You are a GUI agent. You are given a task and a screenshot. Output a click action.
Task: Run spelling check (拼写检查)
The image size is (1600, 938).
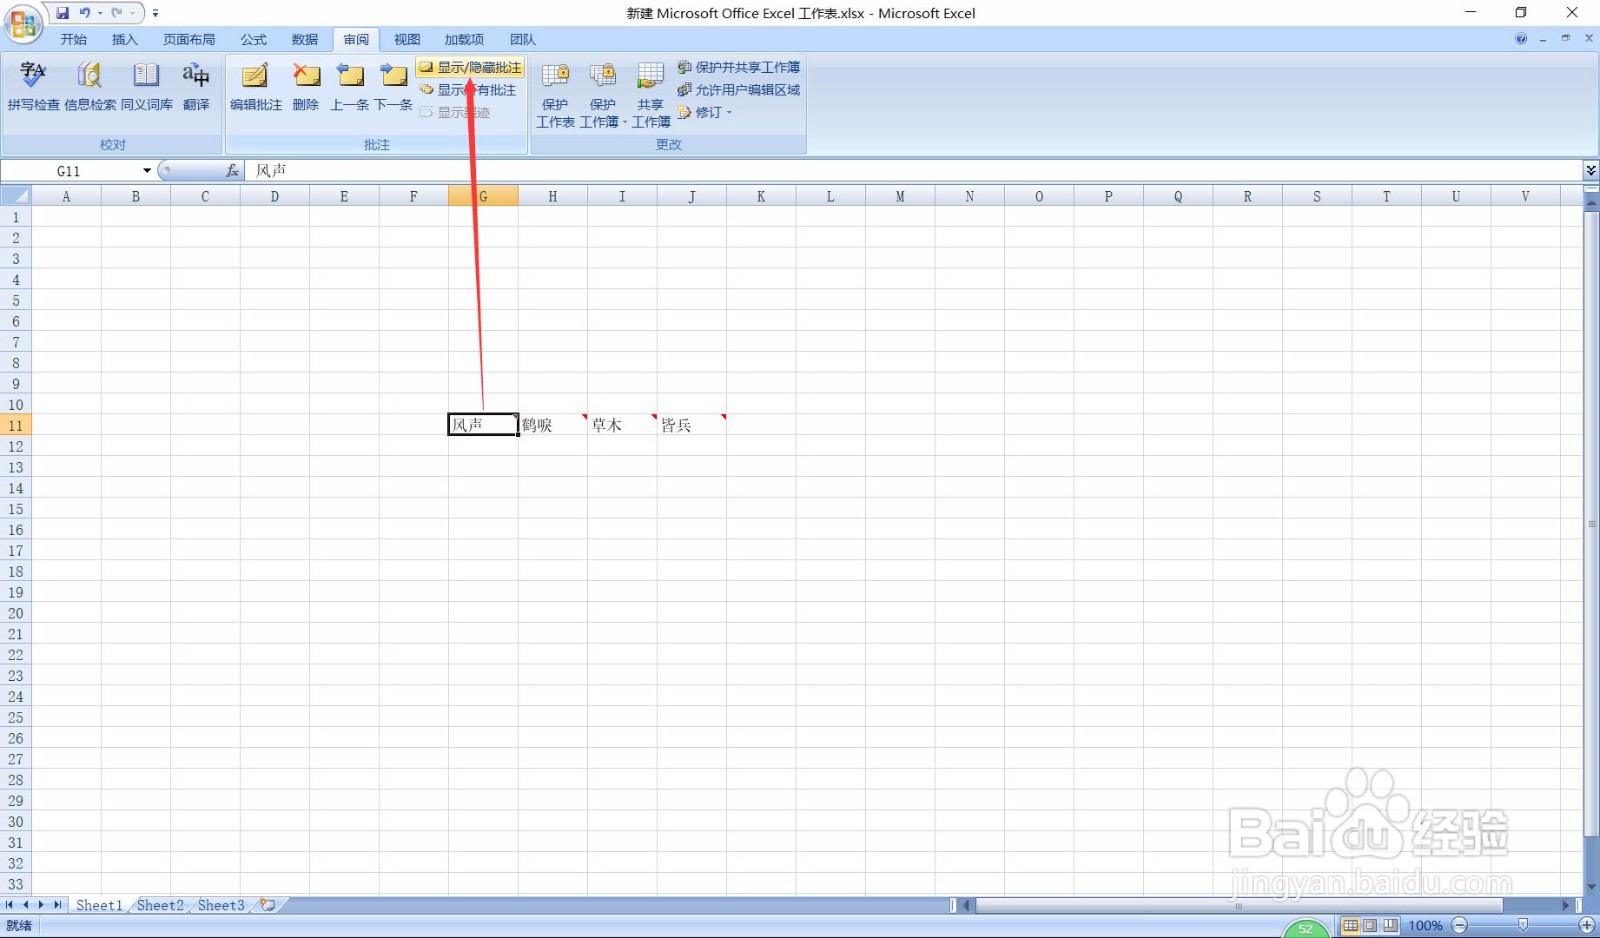pos(33,86)
